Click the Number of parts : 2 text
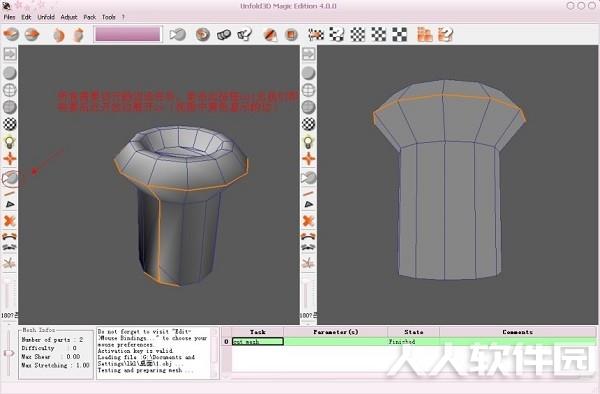 pos(52,340)
